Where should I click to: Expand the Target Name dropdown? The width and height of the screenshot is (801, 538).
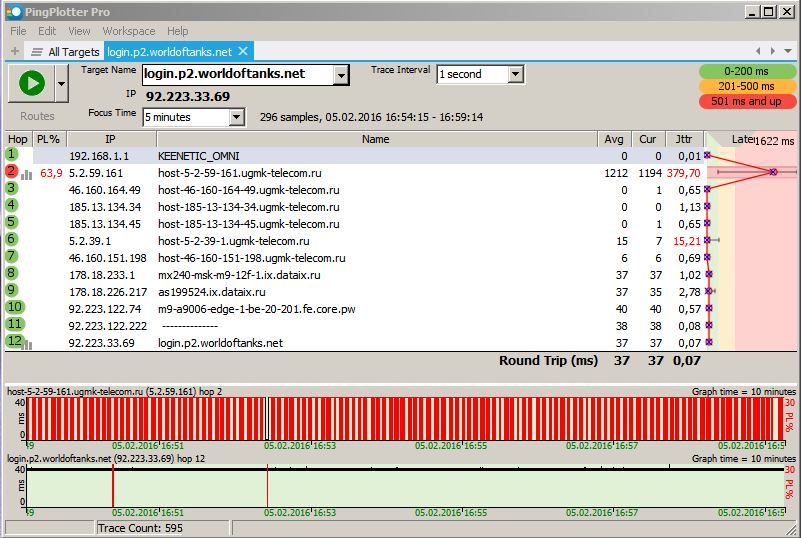point(341,75)
